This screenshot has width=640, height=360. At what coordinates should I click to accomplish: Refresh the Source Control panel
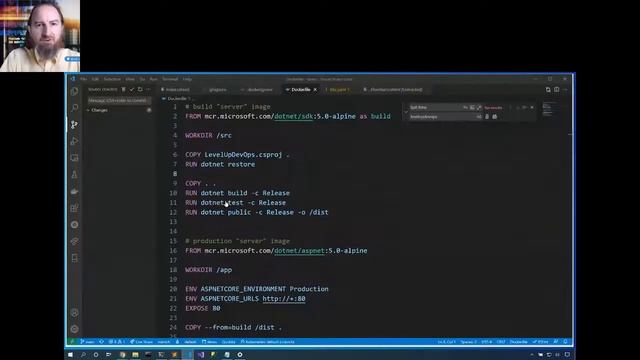(140, 89)
